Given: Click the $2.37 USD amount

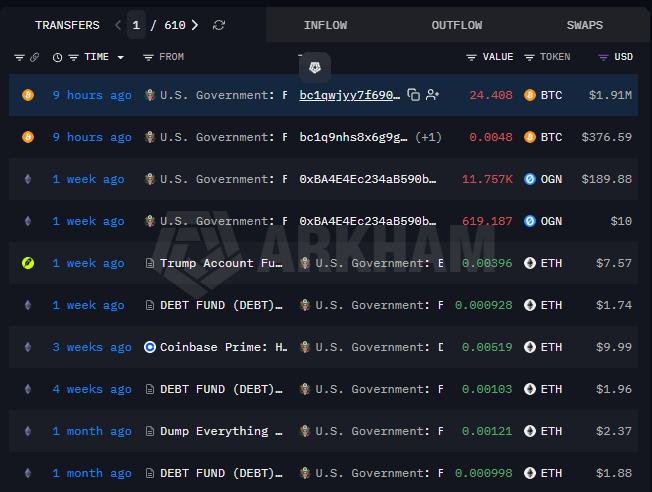Looking at the screenshot, I should pos(614,431).
